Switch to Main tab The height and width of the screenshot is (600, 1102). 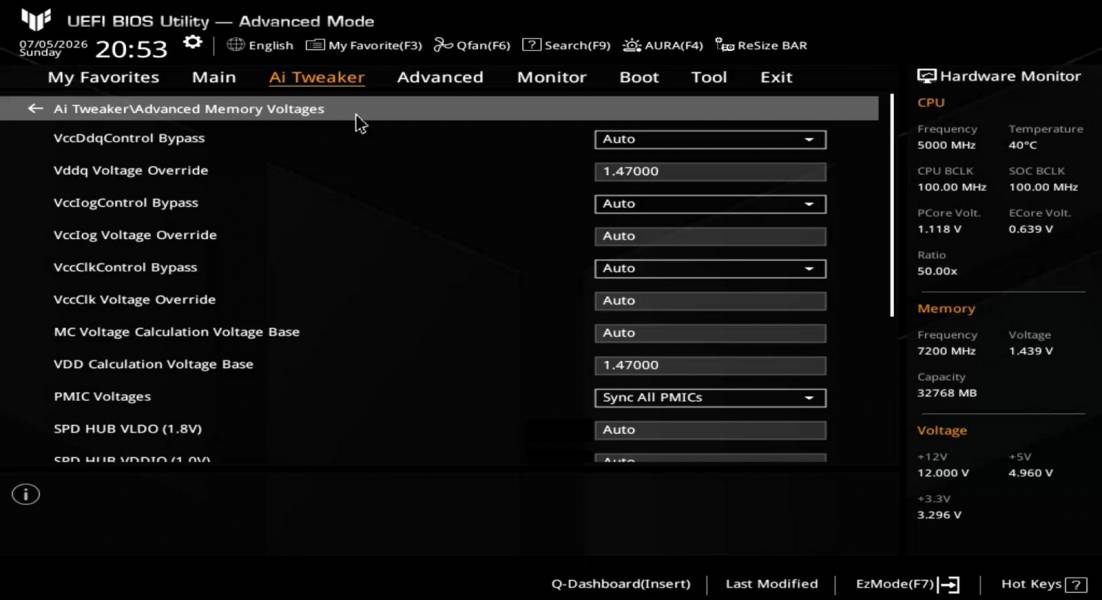tap(214, 77)
